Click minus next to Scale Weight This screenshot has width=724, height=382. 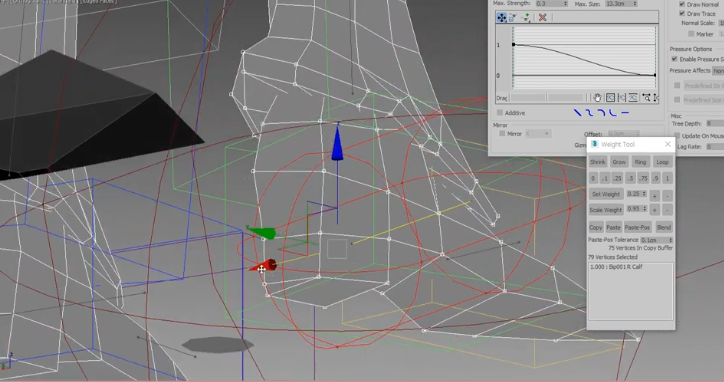[x=667, y=210]
